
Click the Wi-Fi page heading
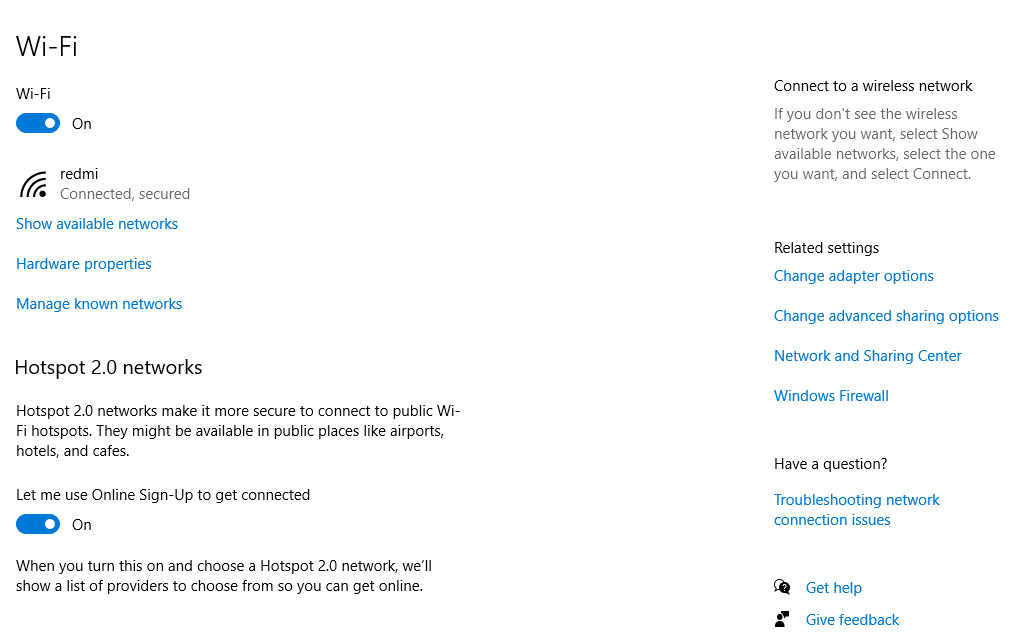coord(46,46)
